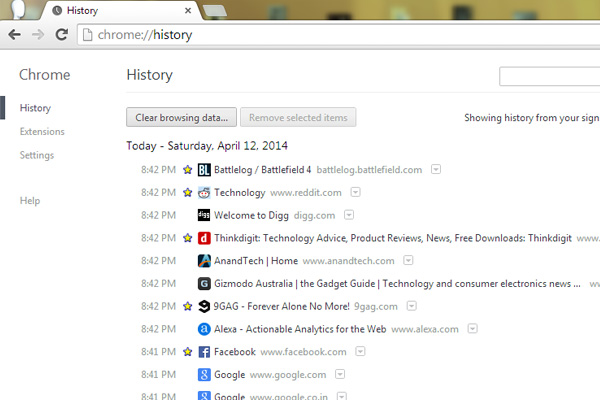The width and height of the screenshot is (600, 400).
Task: Click the page icon in address bar
Action: point(88,35)
